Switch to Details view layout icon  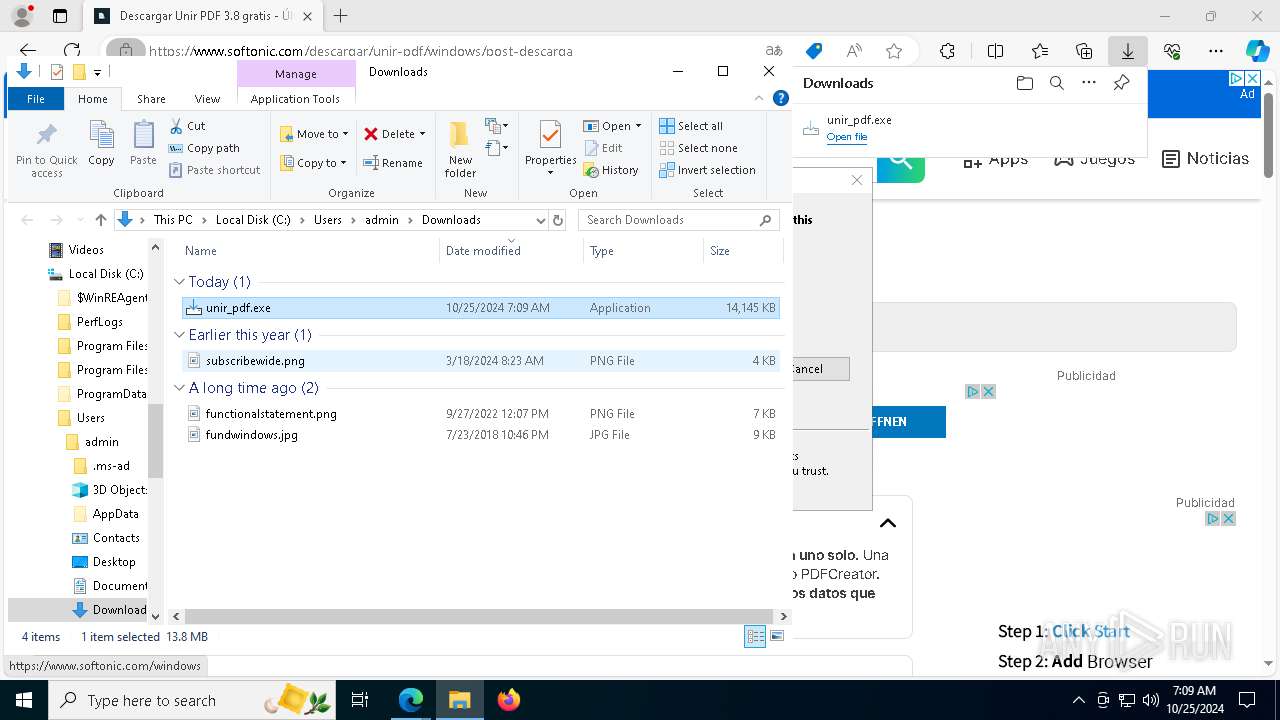click(755, 636)
